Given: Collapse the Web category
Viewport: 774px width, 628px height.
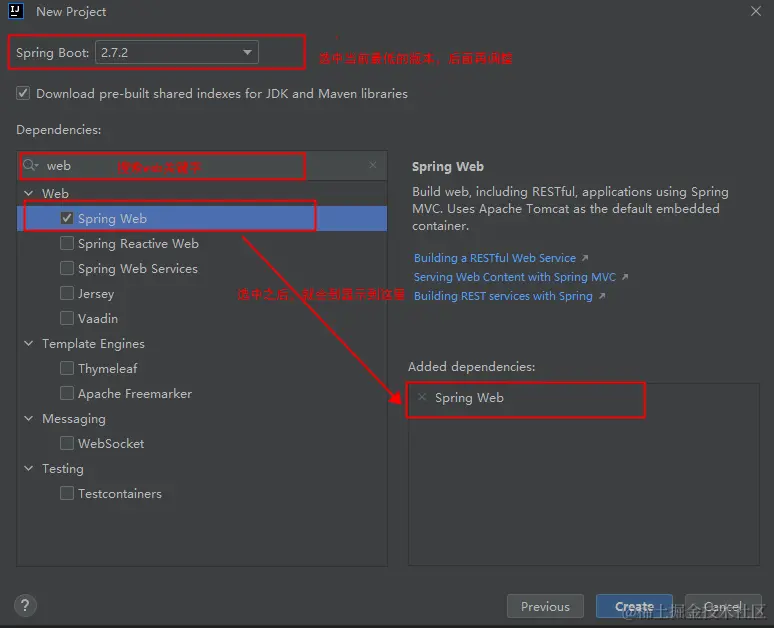Looking at the screenshot, I should 29,193.
